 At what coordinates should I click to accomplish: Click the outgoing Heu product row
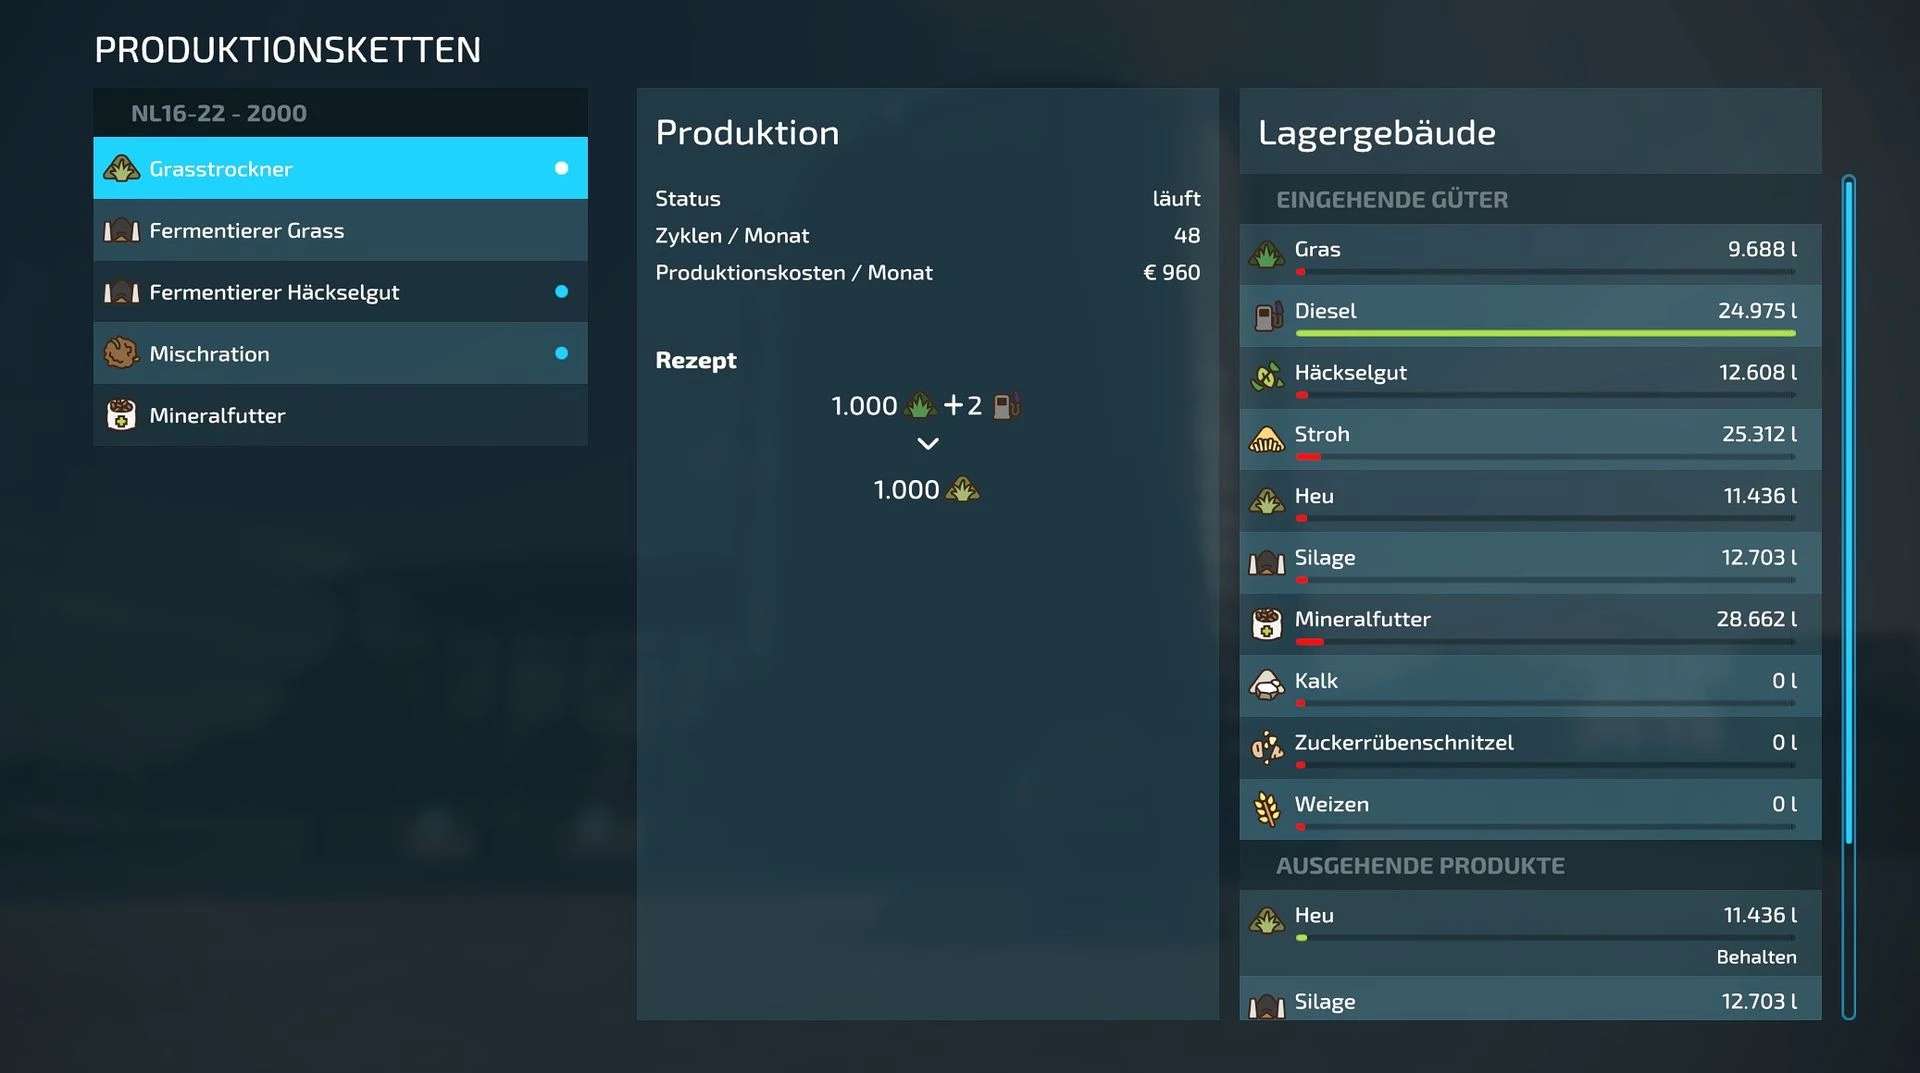pyautogui.click(x=1530, y=933)
